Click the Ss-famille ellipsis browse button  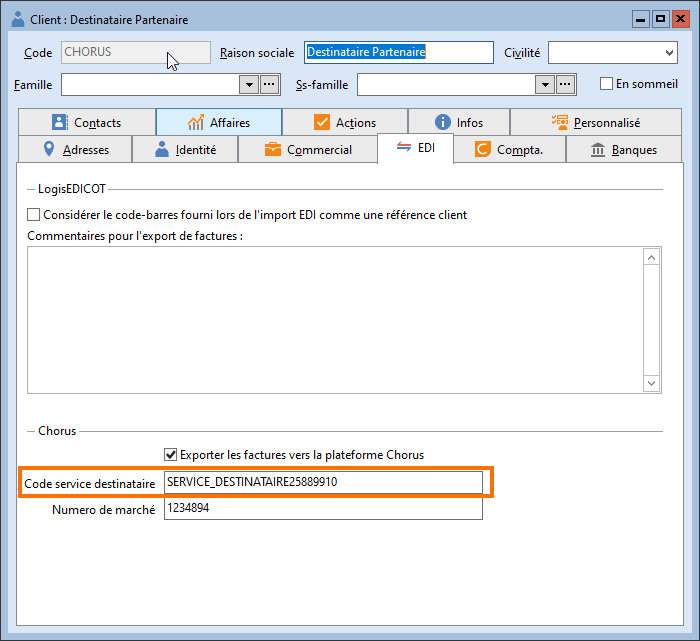[x=565, y=84]
